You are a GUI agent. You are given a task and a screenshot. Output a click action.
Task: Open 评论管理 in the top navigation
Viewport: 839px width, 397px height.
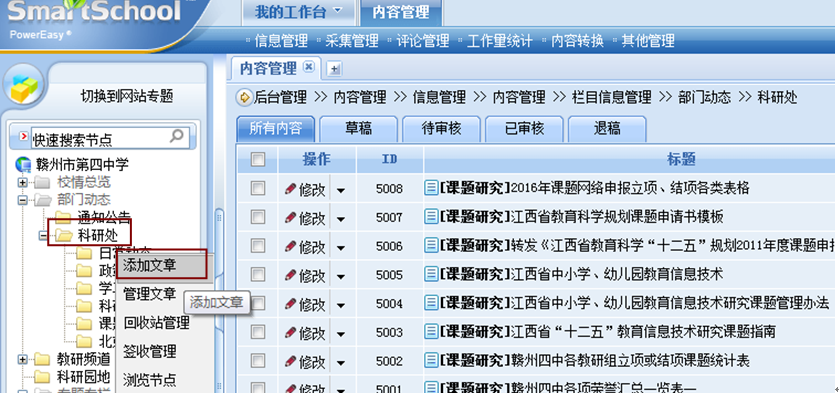pyautogui.click(x=422, y=41)
